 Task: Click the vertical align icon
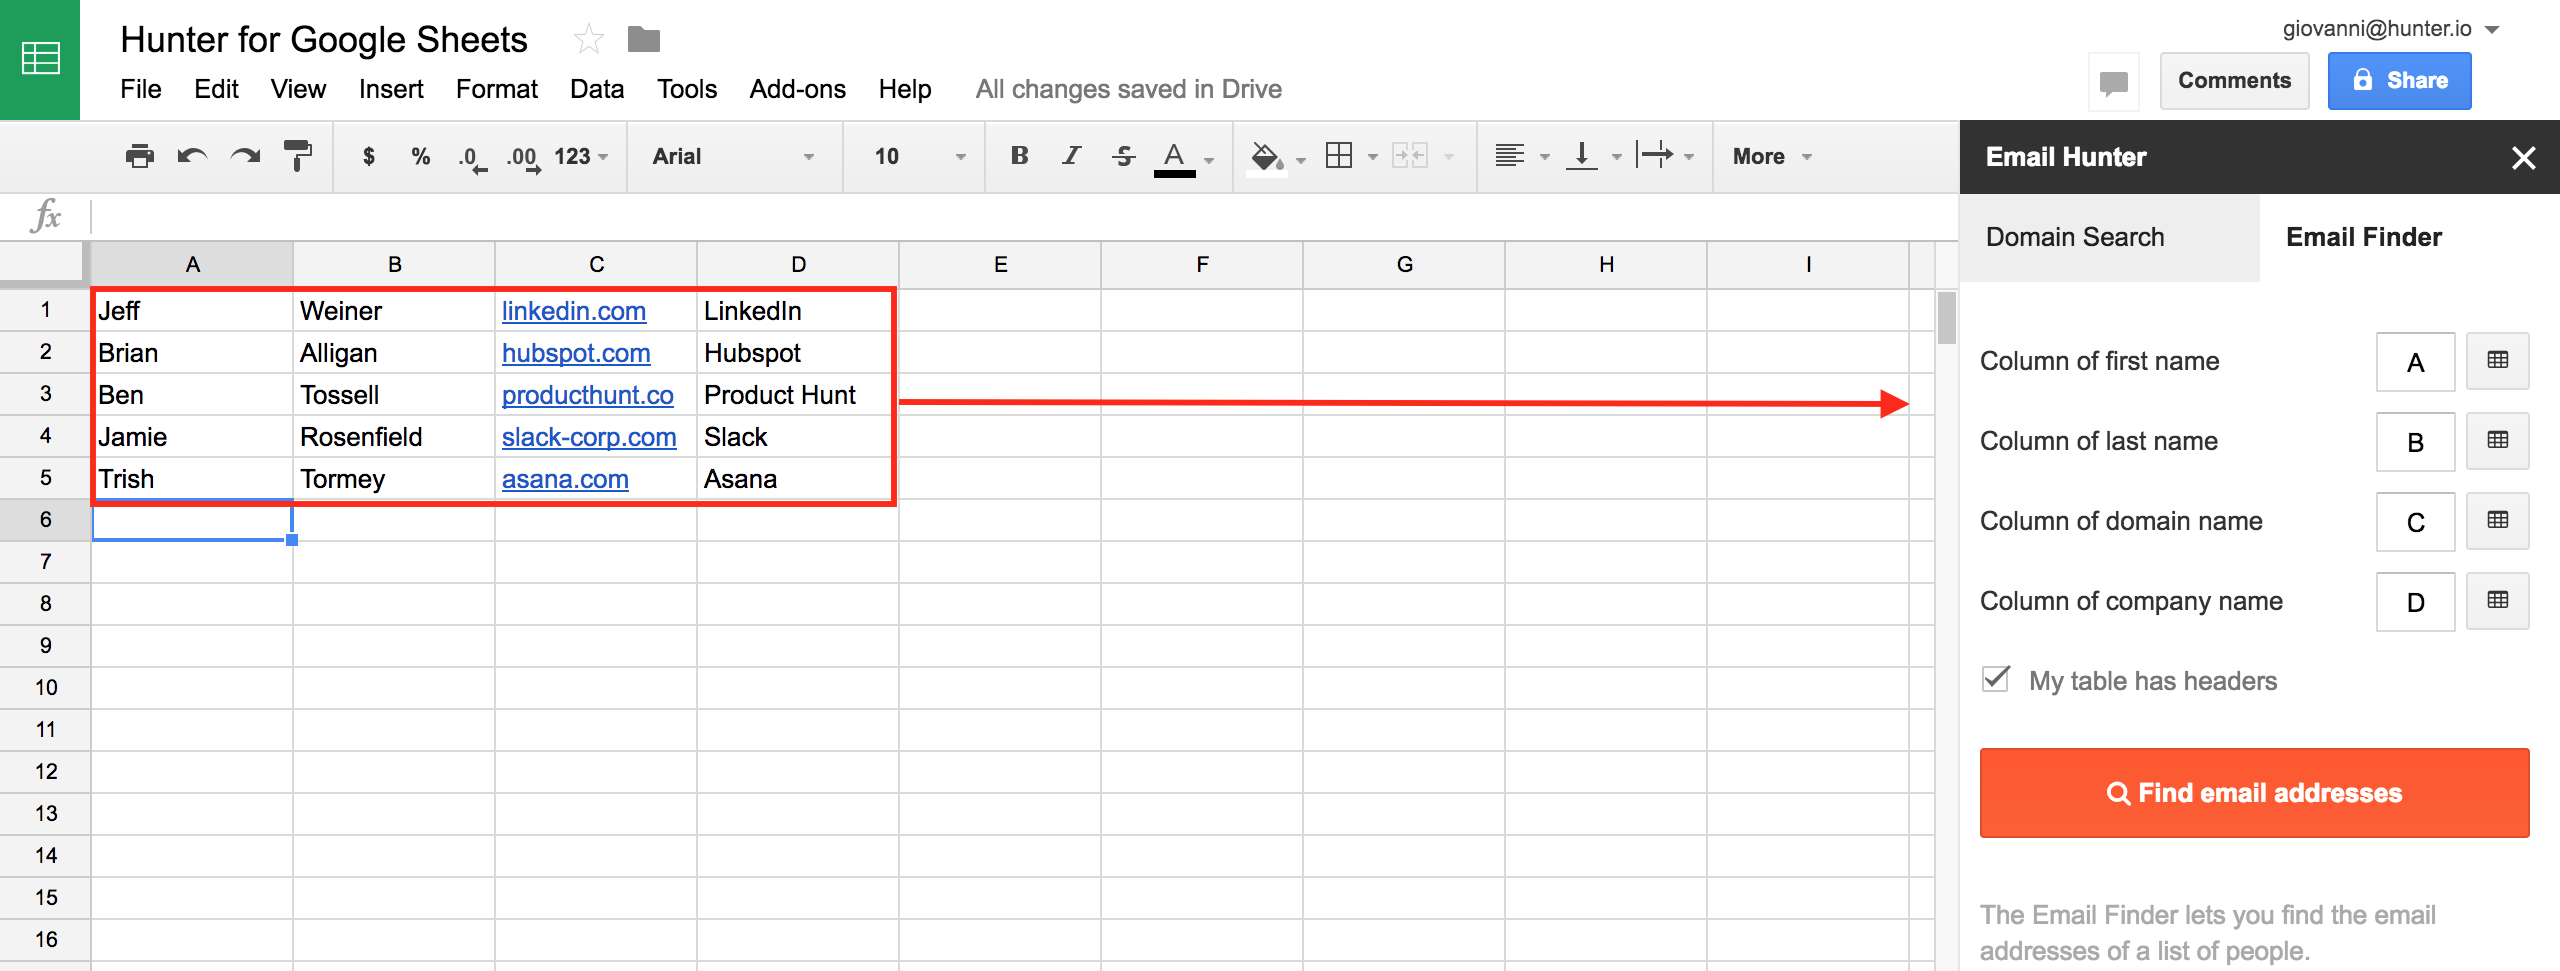coord(1582,156)
